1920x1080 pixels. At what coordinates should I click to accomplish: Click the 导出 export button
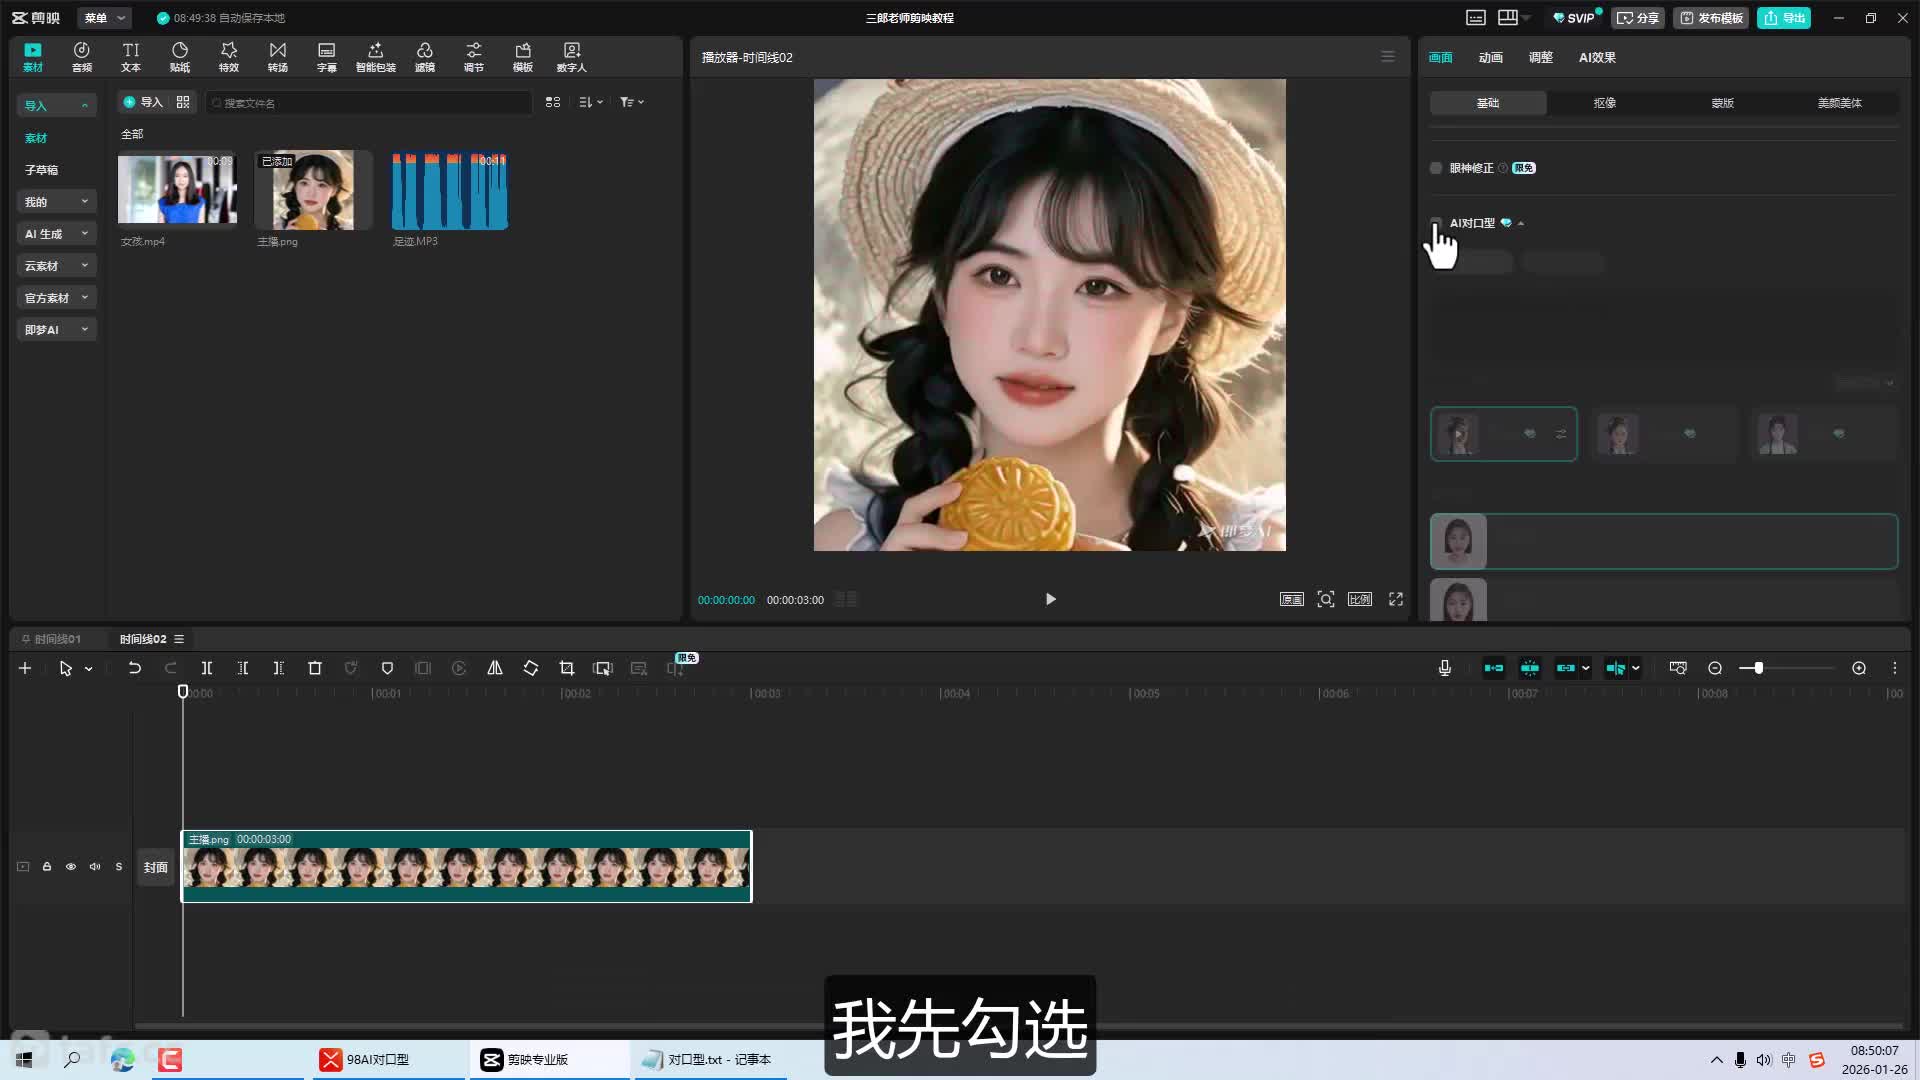tap(1784, 18)
